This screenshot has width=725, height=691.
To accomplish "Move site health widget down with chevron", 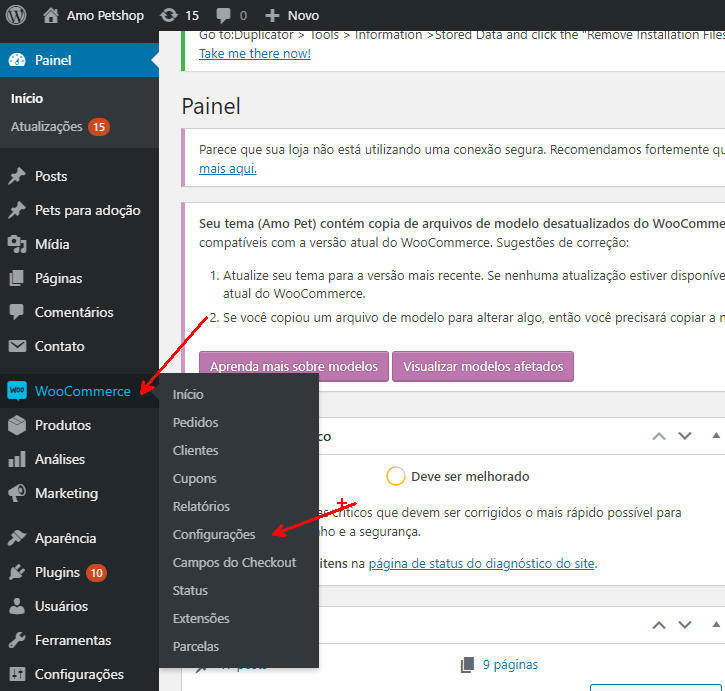I will [685, 436].
